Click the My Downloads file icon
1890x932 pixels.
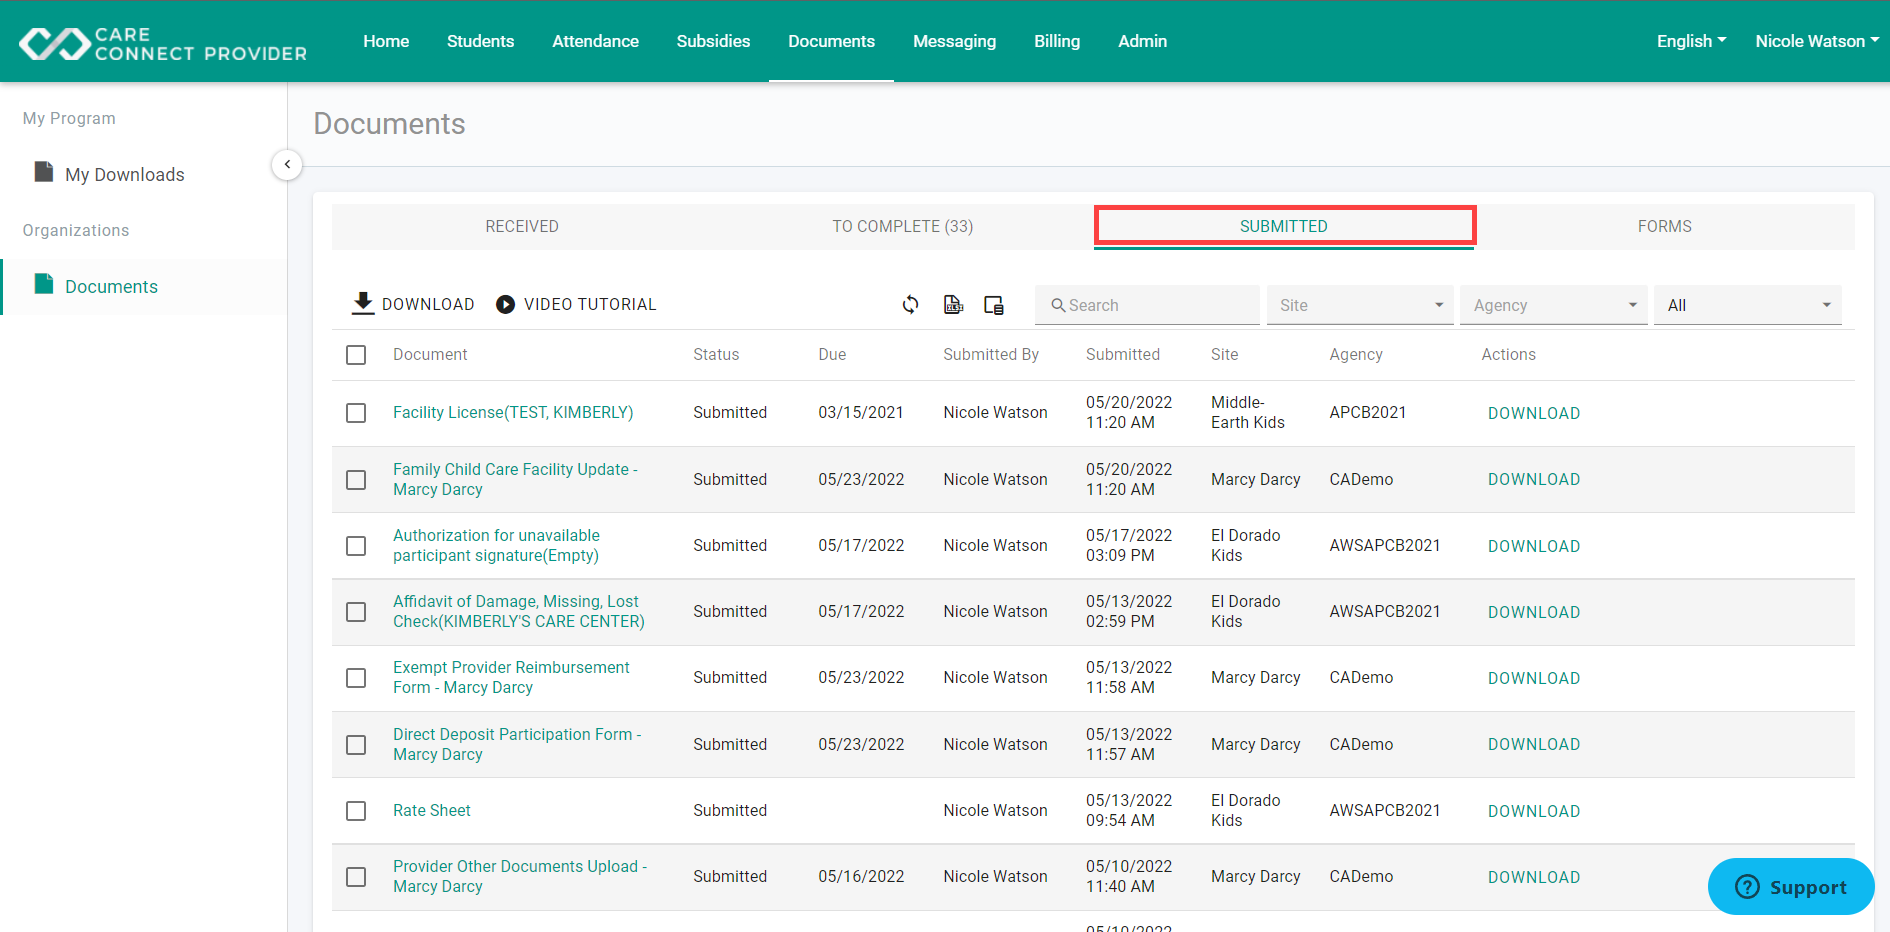[43, 172]
